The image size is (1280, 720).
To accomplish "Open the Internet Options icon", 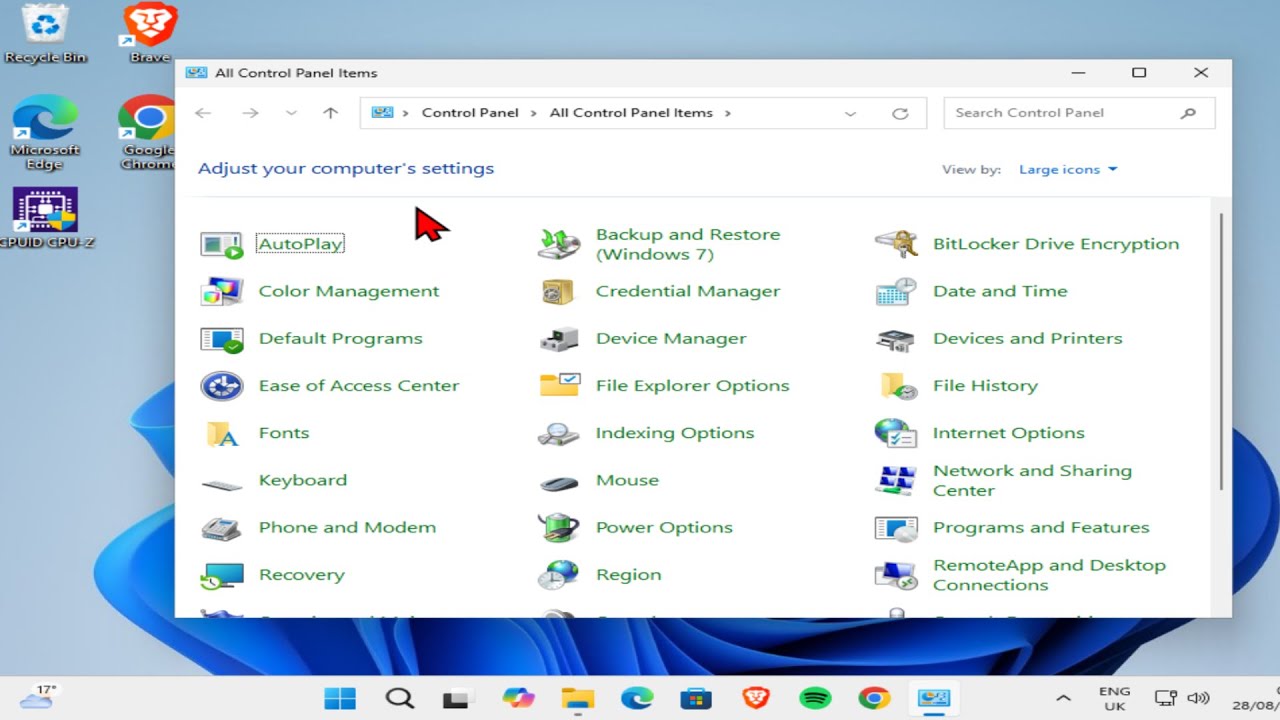I will (x=895, y=433).
